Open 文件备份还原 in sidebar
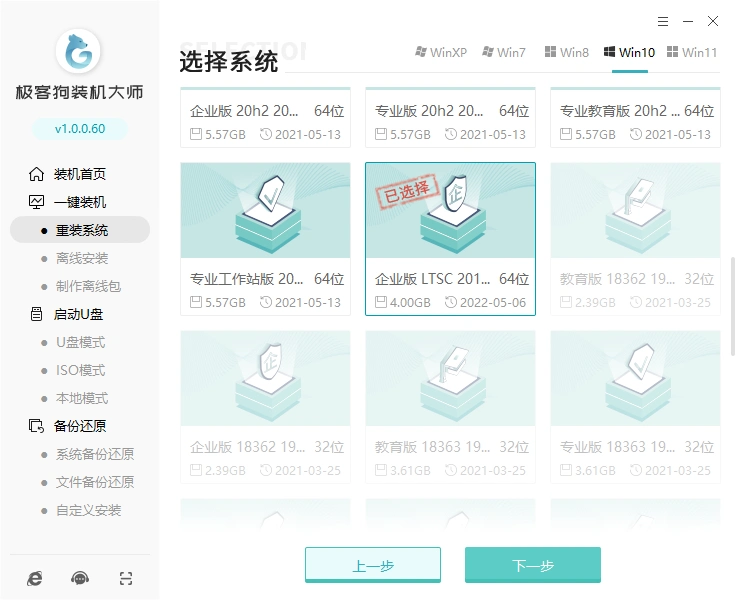740x600 pixels. coord(95,482)
